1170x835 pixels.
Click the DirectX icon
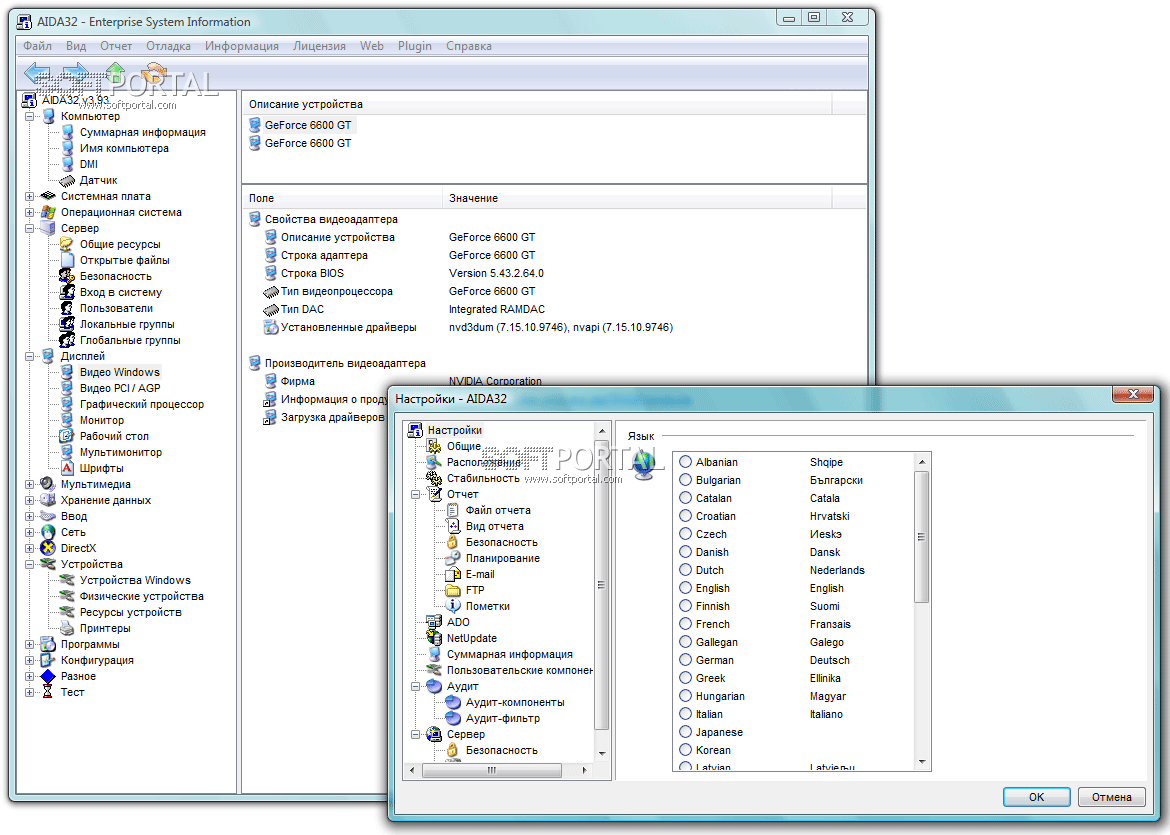coord(49,548)
